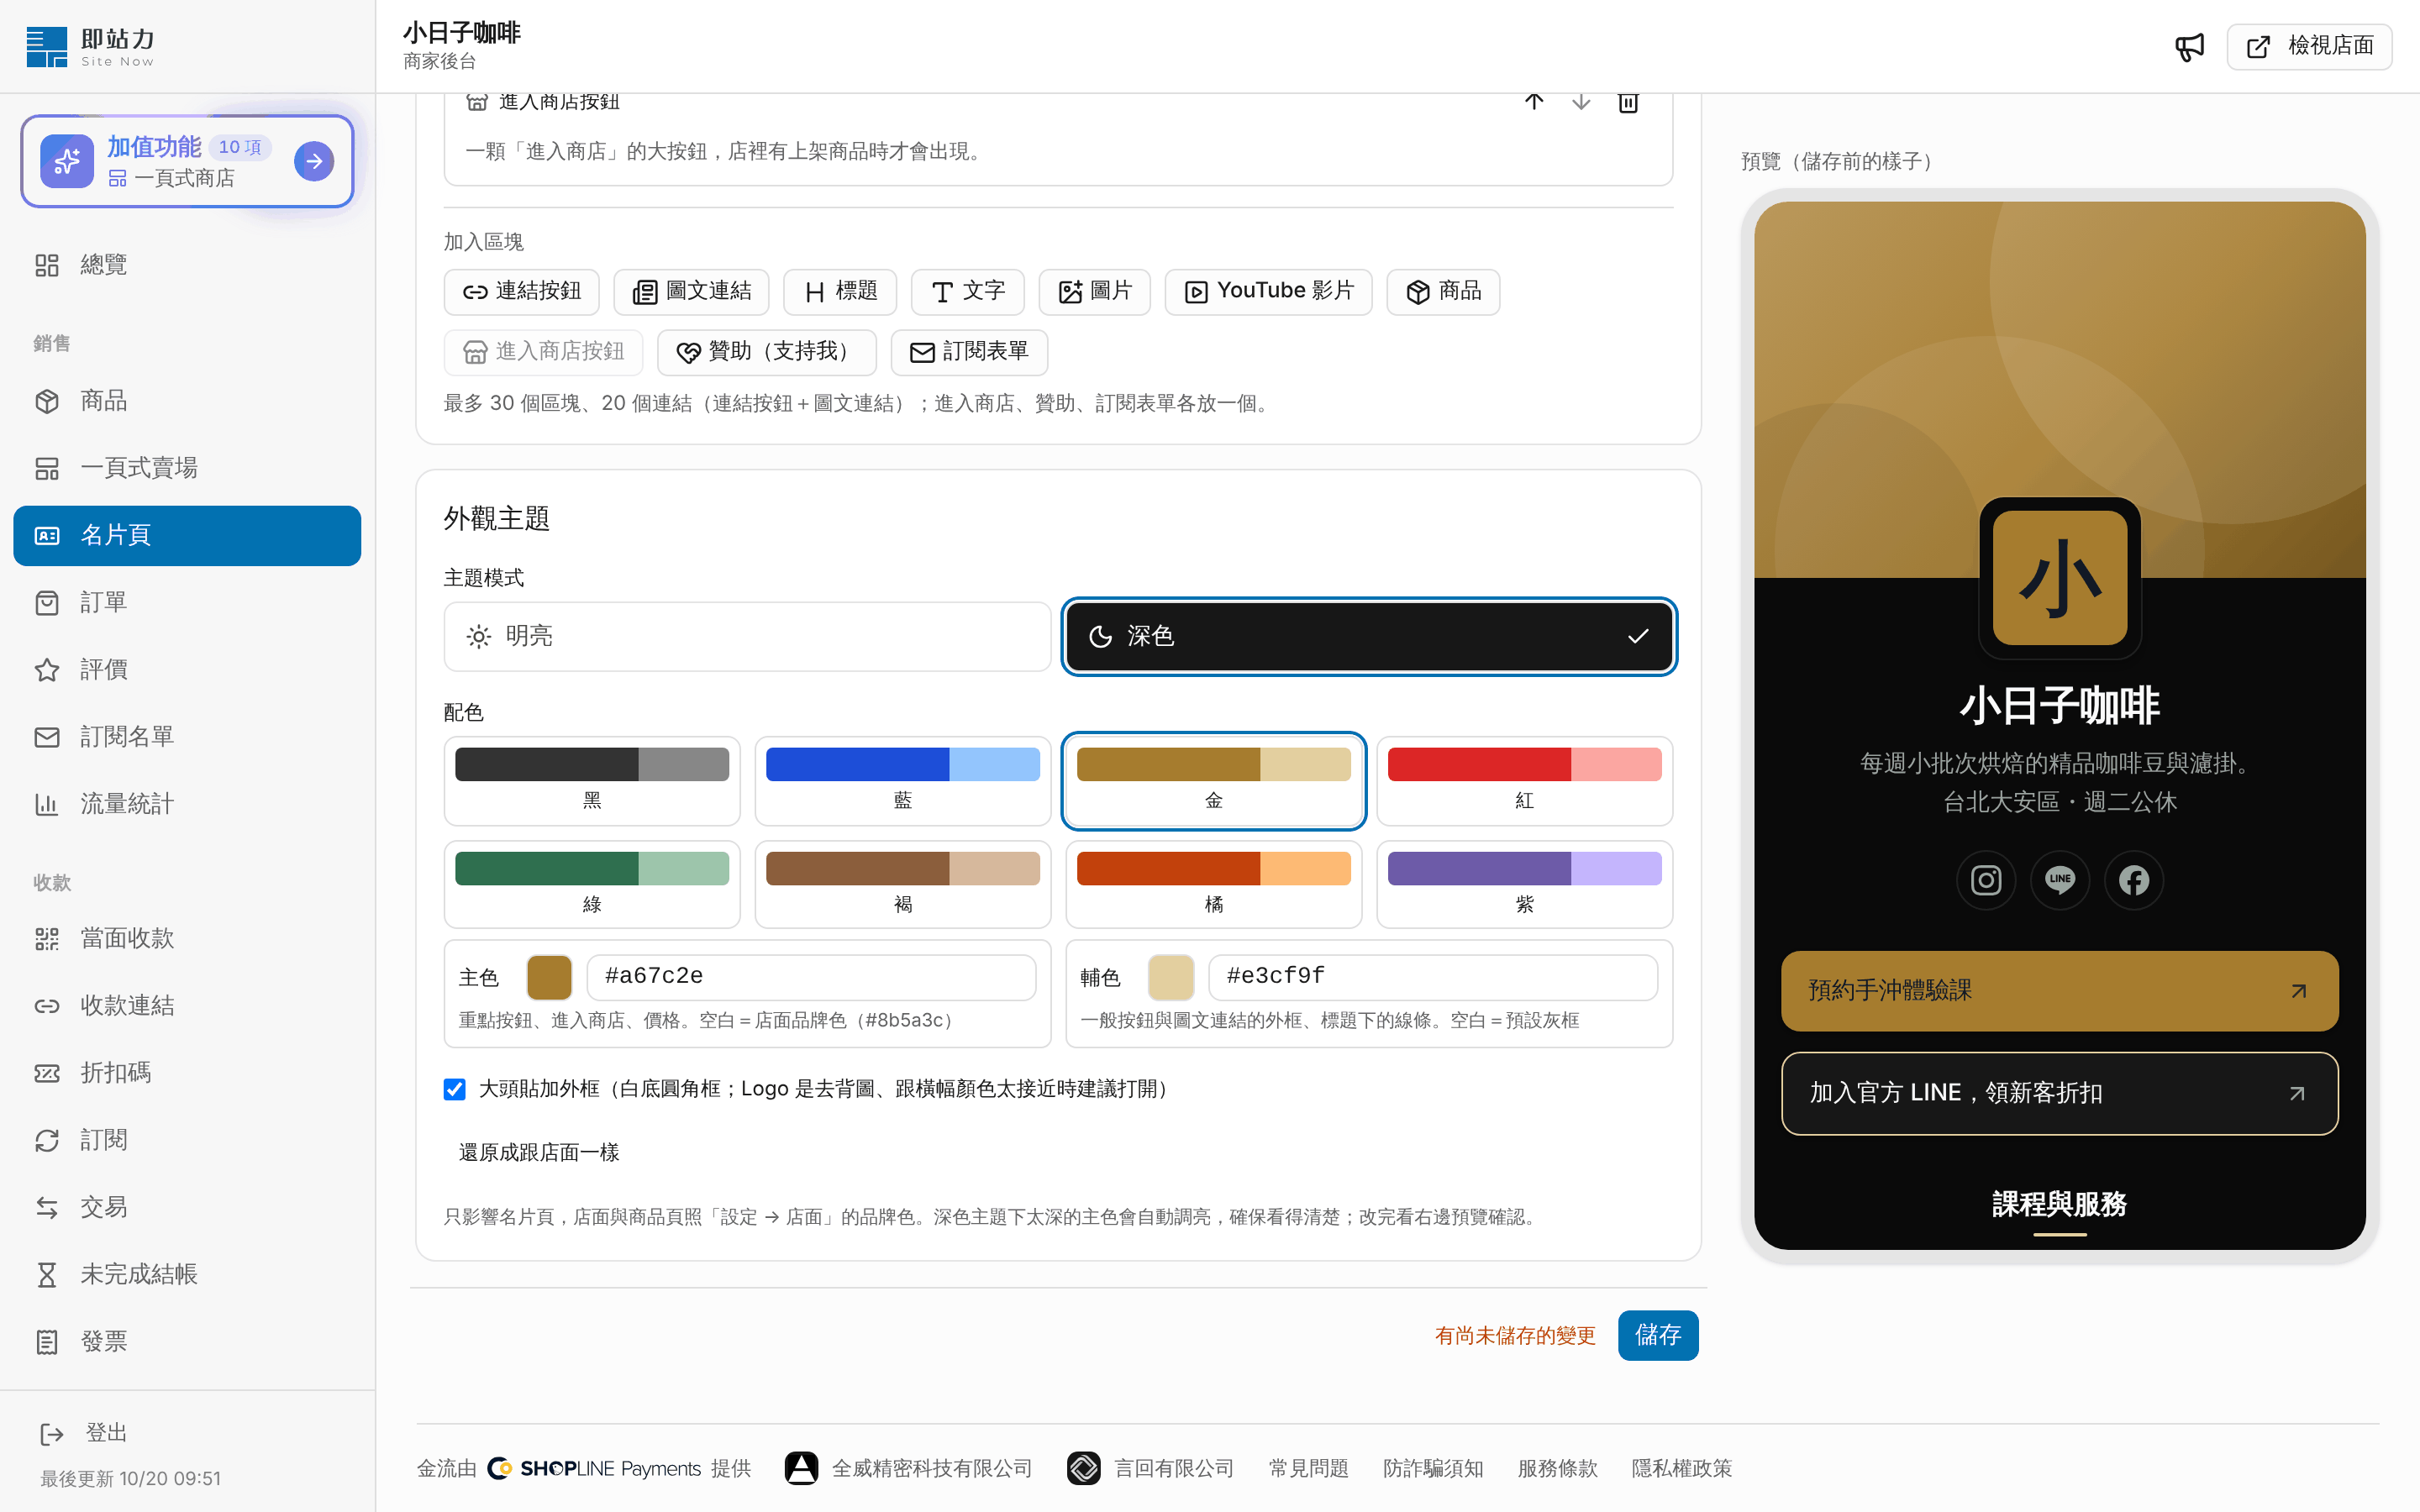
Task: Choose the 金 color scheme
Action: click(1213, 781)
